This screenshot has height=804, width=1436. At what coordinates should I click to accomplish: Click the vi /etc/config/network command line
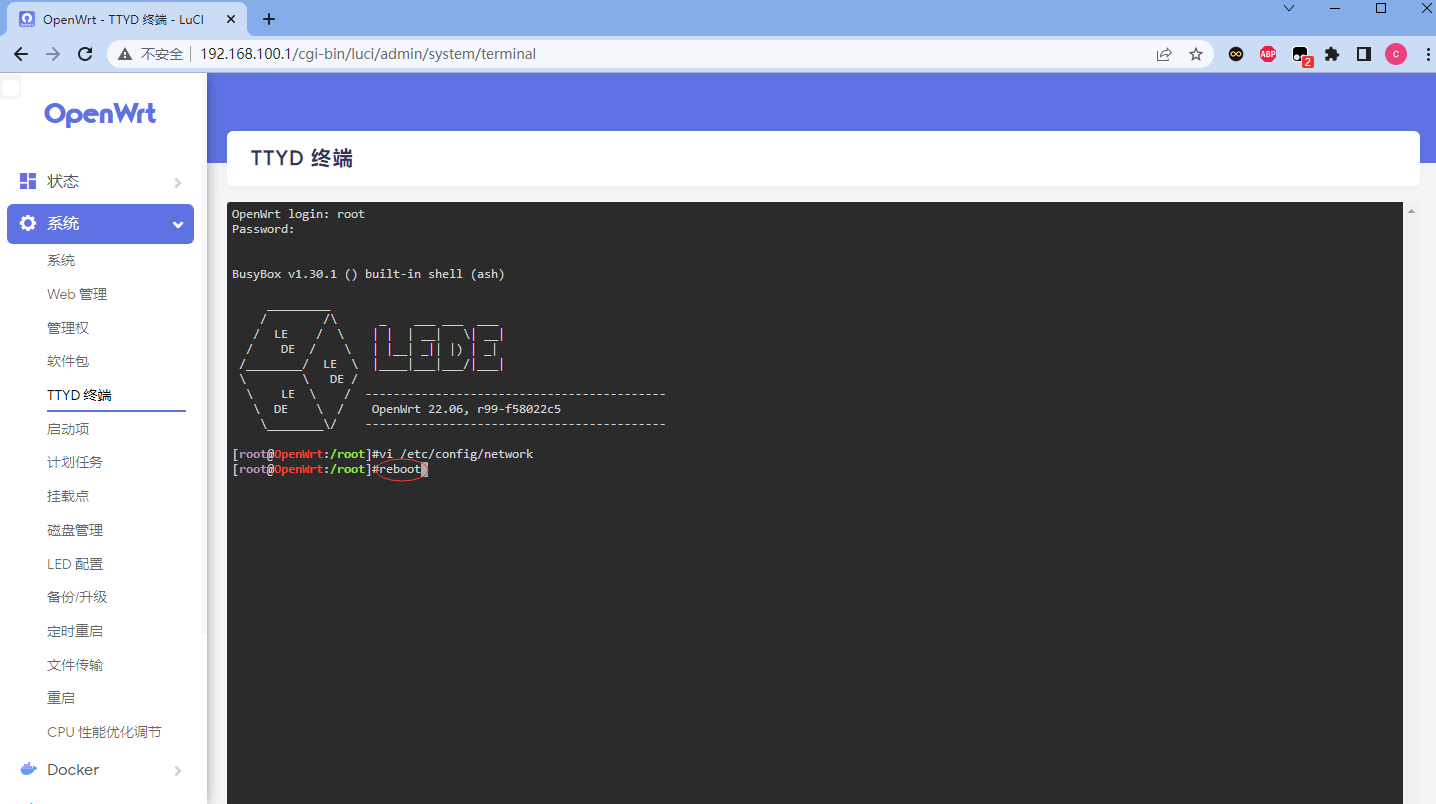(x=456, y=454)
